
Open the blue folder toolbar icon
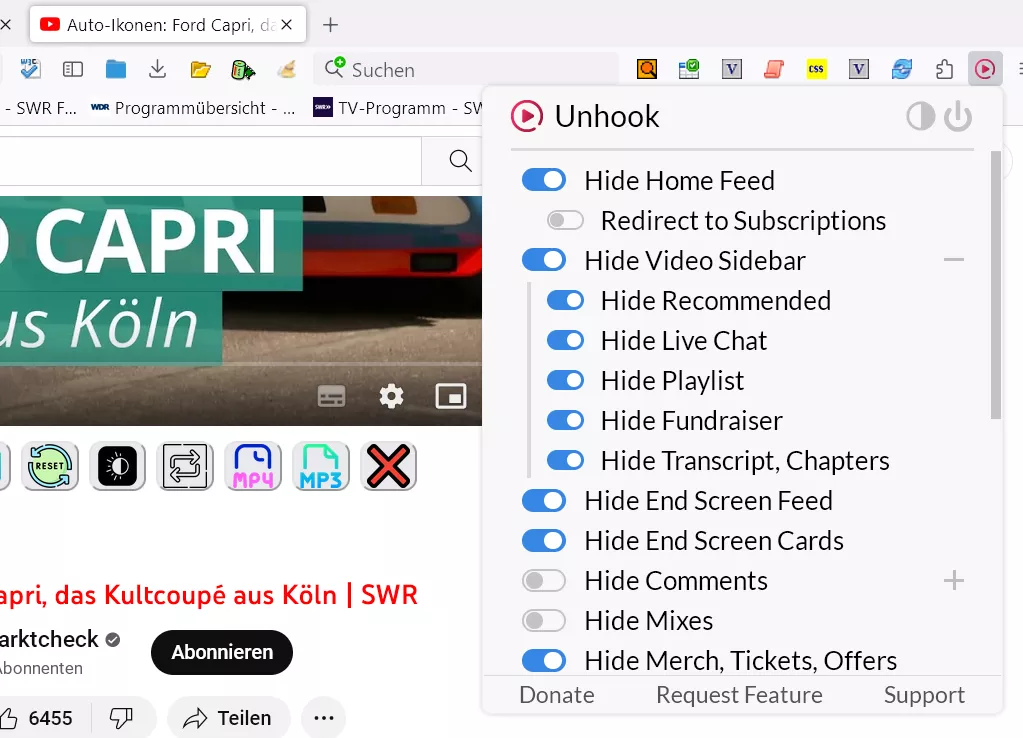(115, 69)
